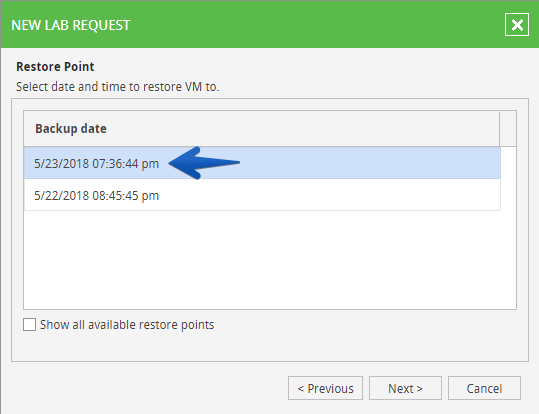The image size is (539, 414).
Task: Click the empty area below restore point rows
Action: pyautogui.click(x=262, y=260)
